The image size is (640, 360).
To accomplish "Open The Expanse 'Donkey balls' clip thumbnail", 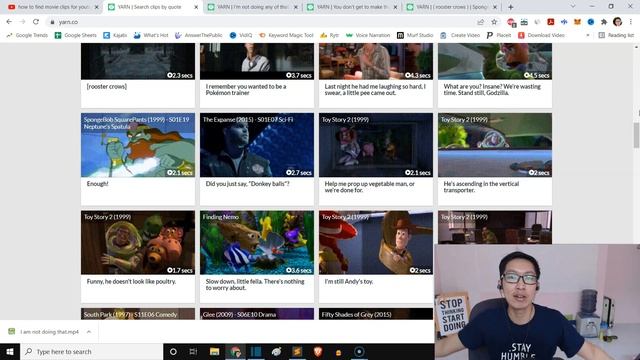I will click(257, 145).
